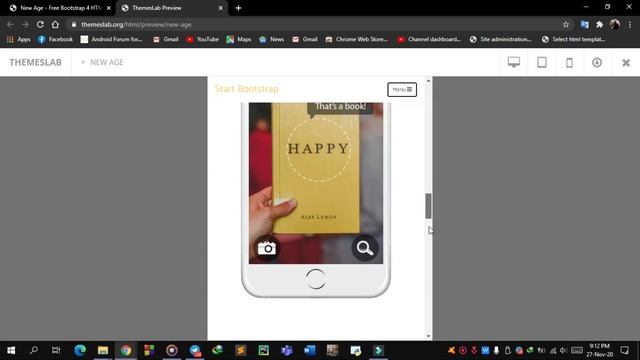
Task: Bookmark this page with the star
Action: [566, 24]
